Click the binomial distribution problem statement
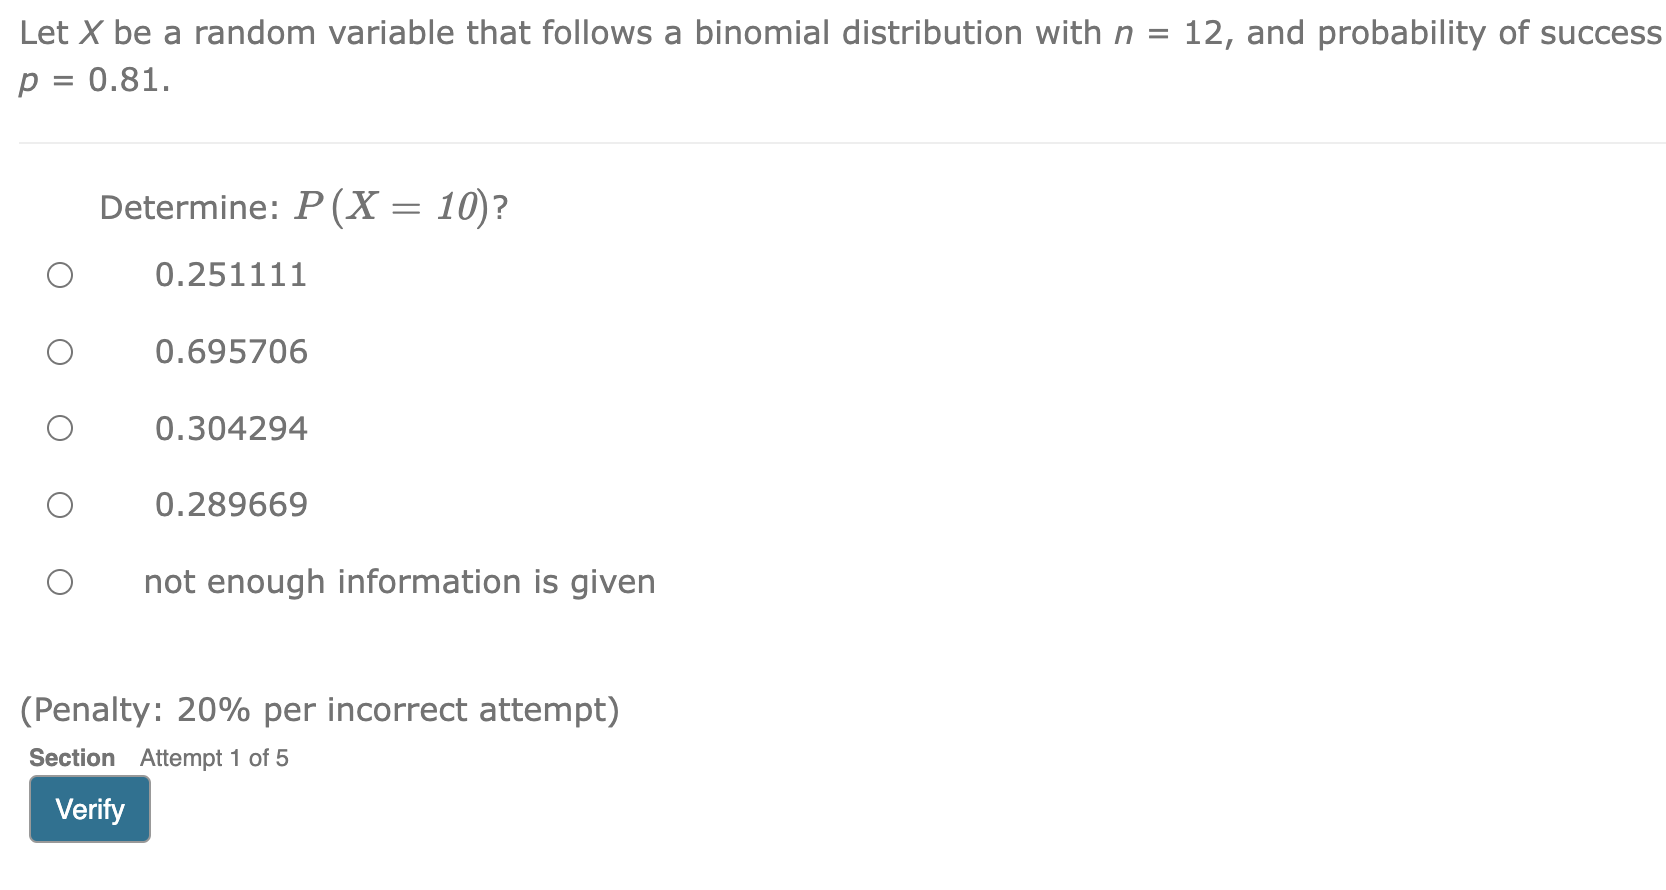The width and height of the screenshot is (1666, 890). (x=700, y=31)
